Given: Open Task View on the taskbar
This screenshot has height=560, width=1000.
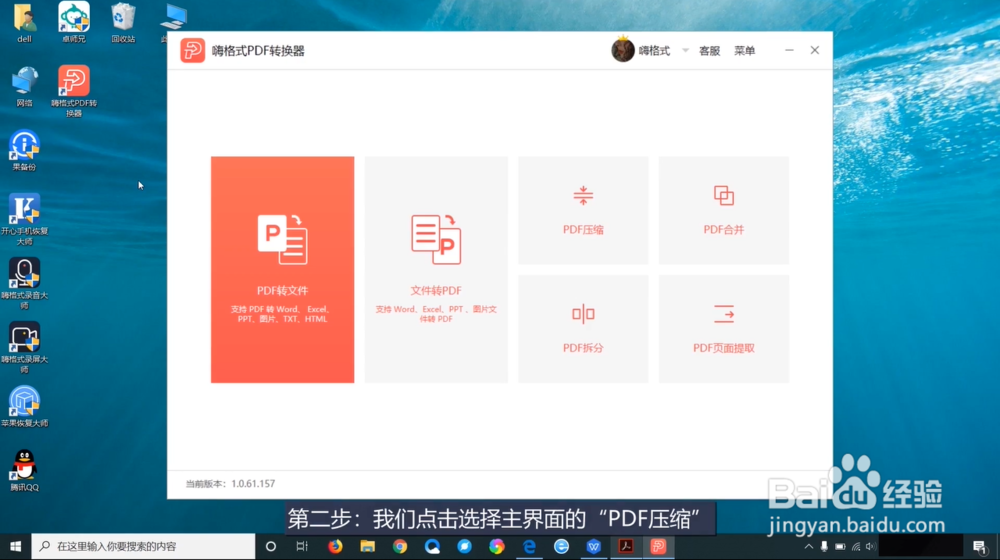Looking at the screenshot, I should [x=302, y=547].
